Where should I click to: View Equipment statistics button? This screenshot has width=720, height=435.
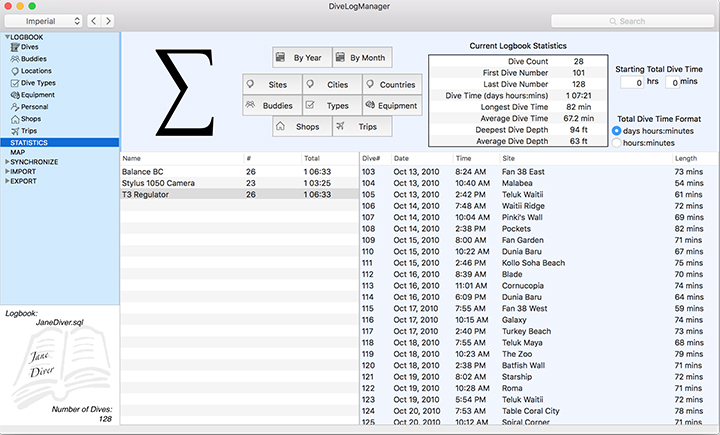click(391, 105)
